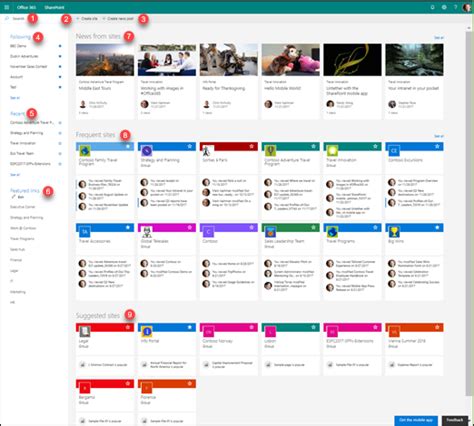Click the Create news post command
This screenshot has width=474, height=426.
118,19
